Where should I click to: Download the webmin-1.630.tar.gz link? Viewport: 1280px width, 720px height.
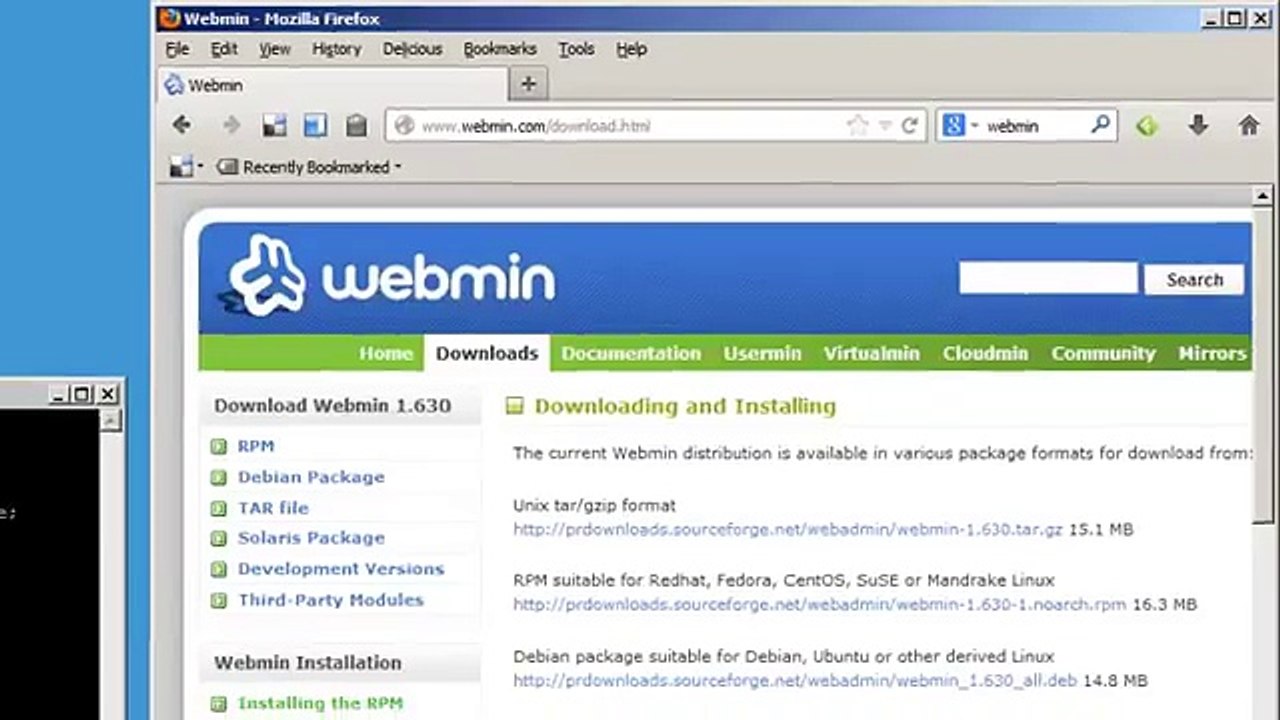click(x=788, y=529)
